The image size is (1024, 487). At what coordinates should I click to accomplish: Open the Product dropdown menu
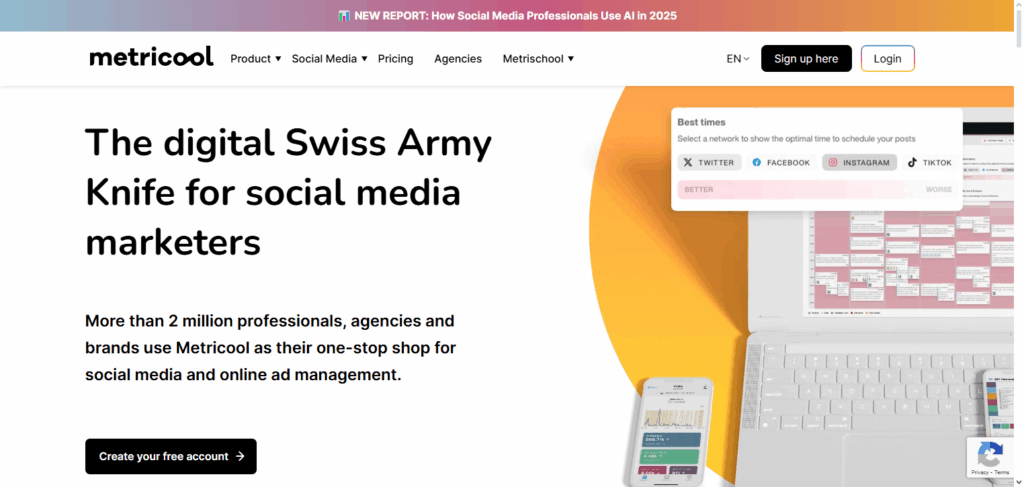[x=255, y=59]
